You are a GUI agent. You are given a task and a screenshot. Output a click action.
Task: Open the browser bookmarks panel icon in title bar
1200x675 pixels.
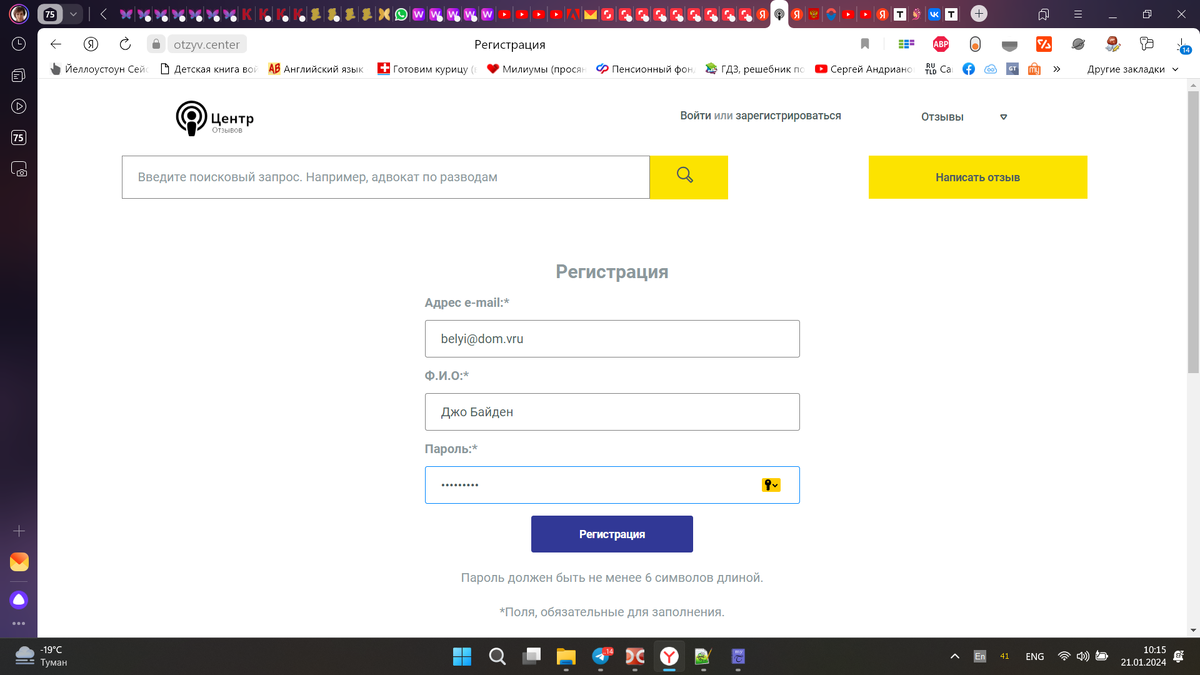click(1043, 14)
